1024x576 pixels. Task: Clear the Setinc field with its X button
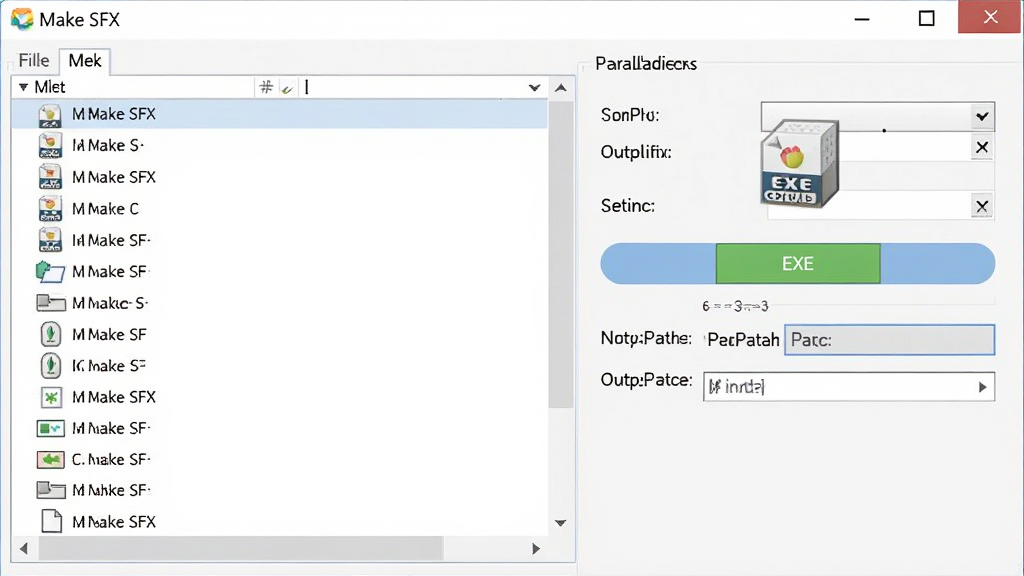[982, 207]
